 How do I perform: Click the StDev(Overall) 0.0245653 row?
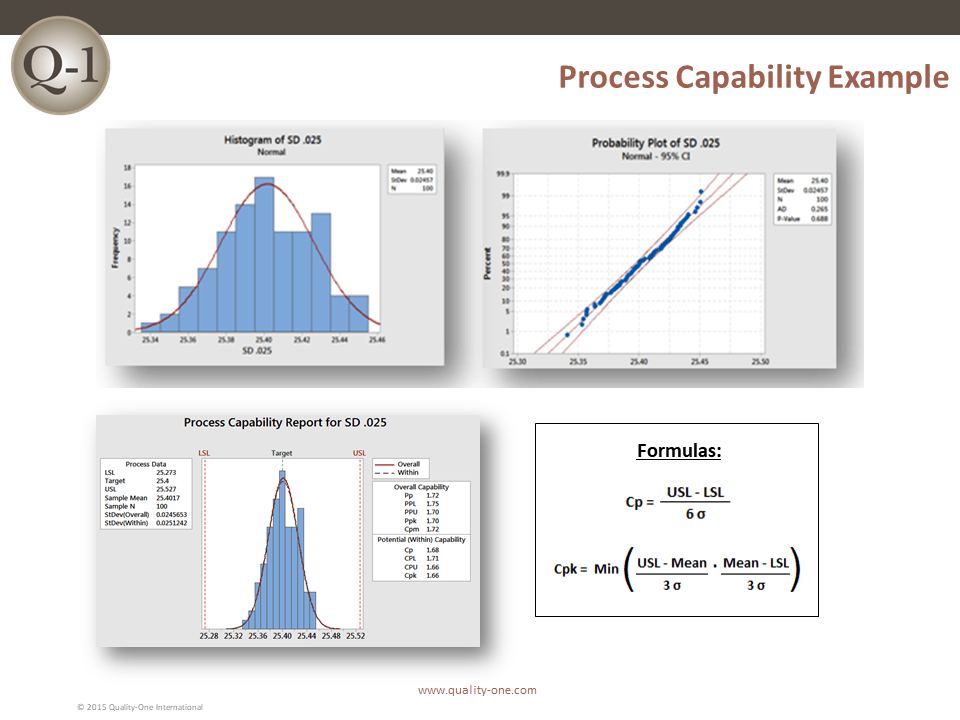coord(146,515)
